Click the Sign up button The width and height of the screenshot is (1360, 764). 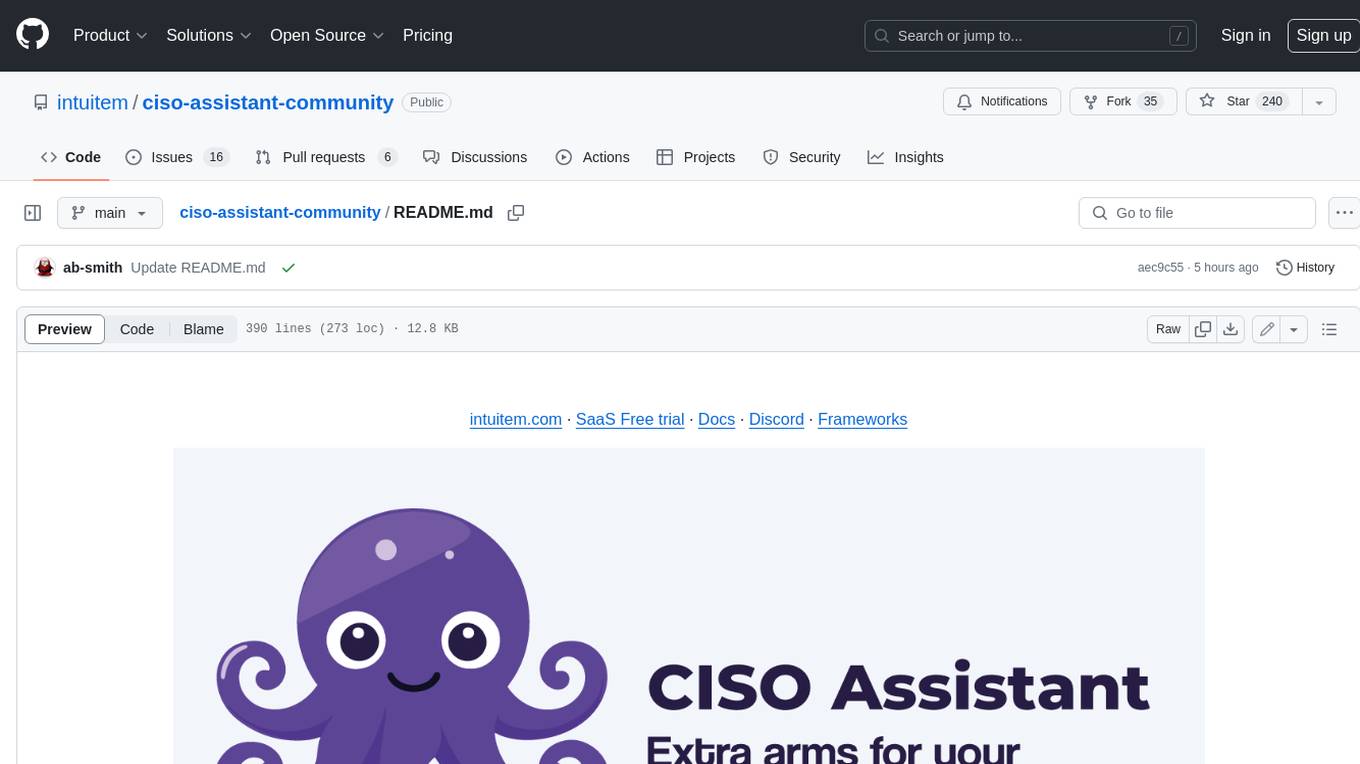pyautogui.click(x=1323, y=35)
